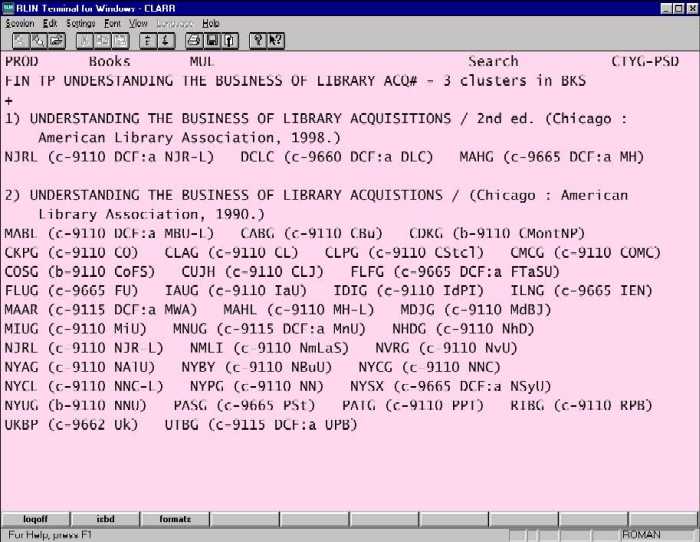
Task: Click the 'Books' header text
Action: (109, 61)
